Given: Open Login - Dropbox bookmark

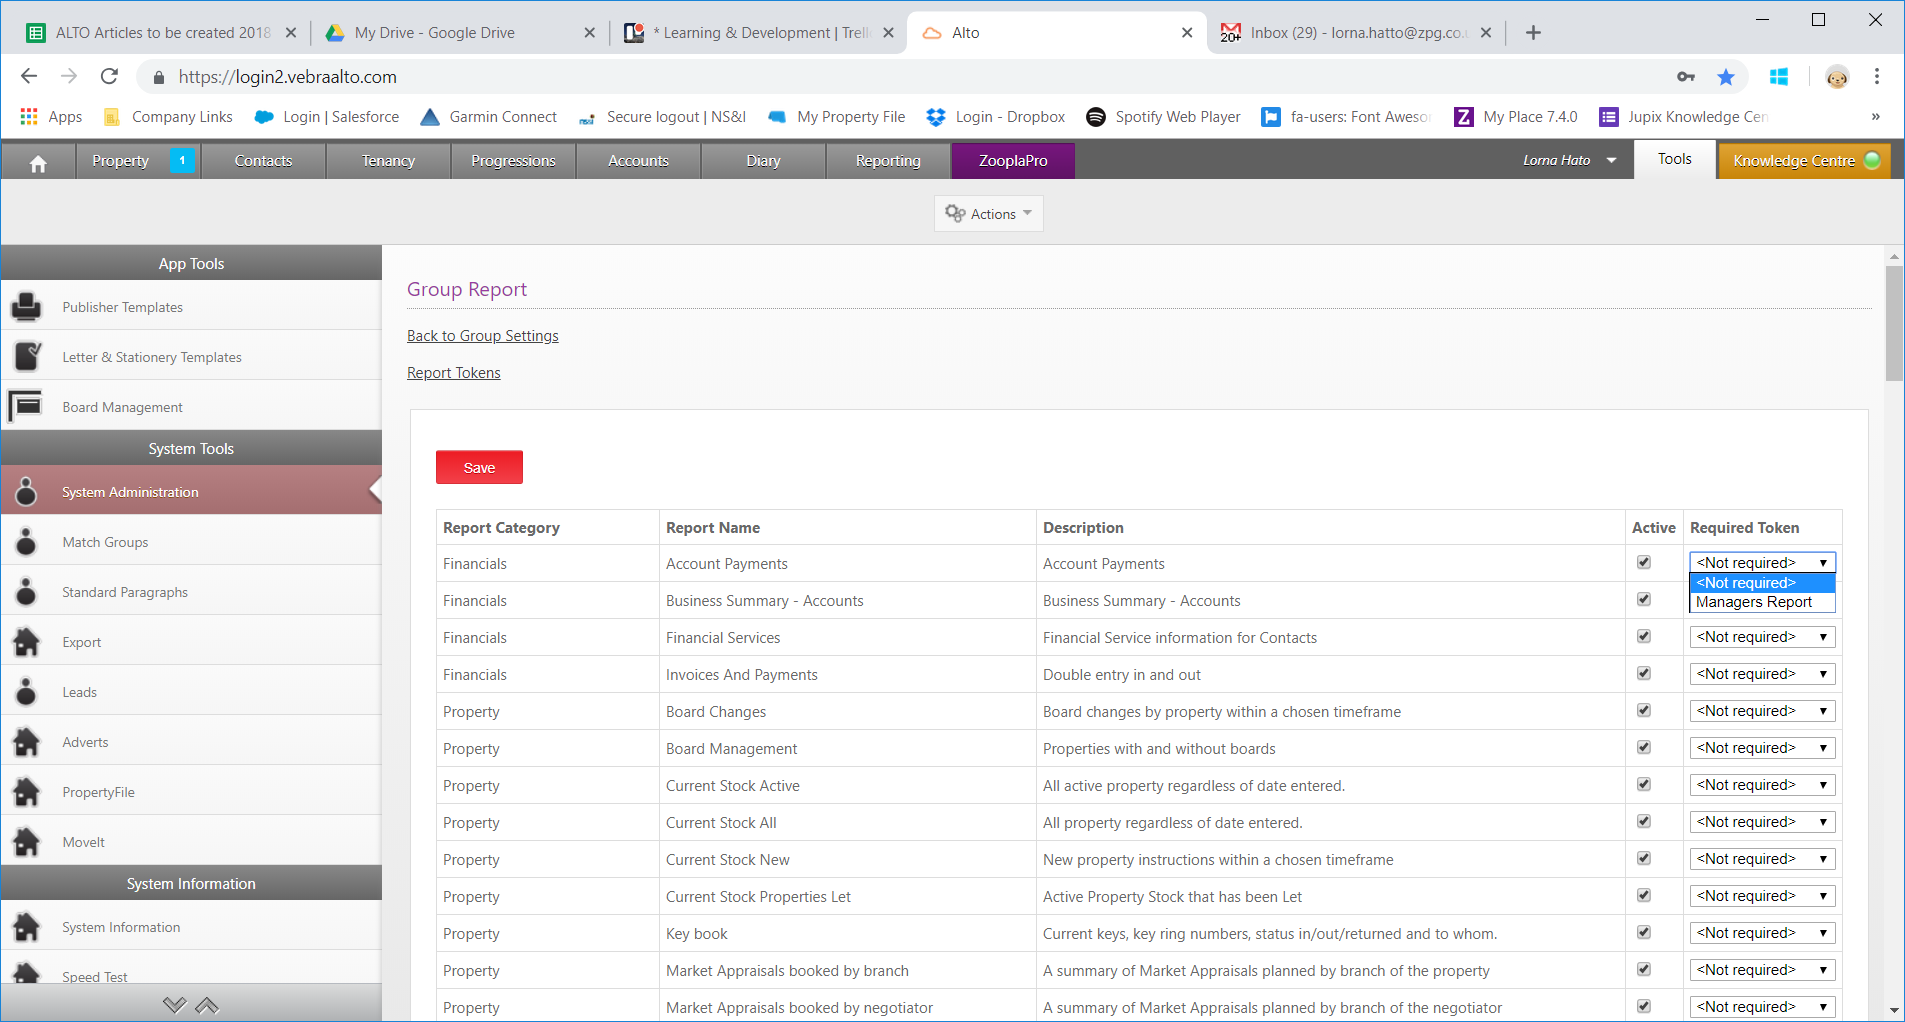Looking at the screenshot, I should [996, 117].
